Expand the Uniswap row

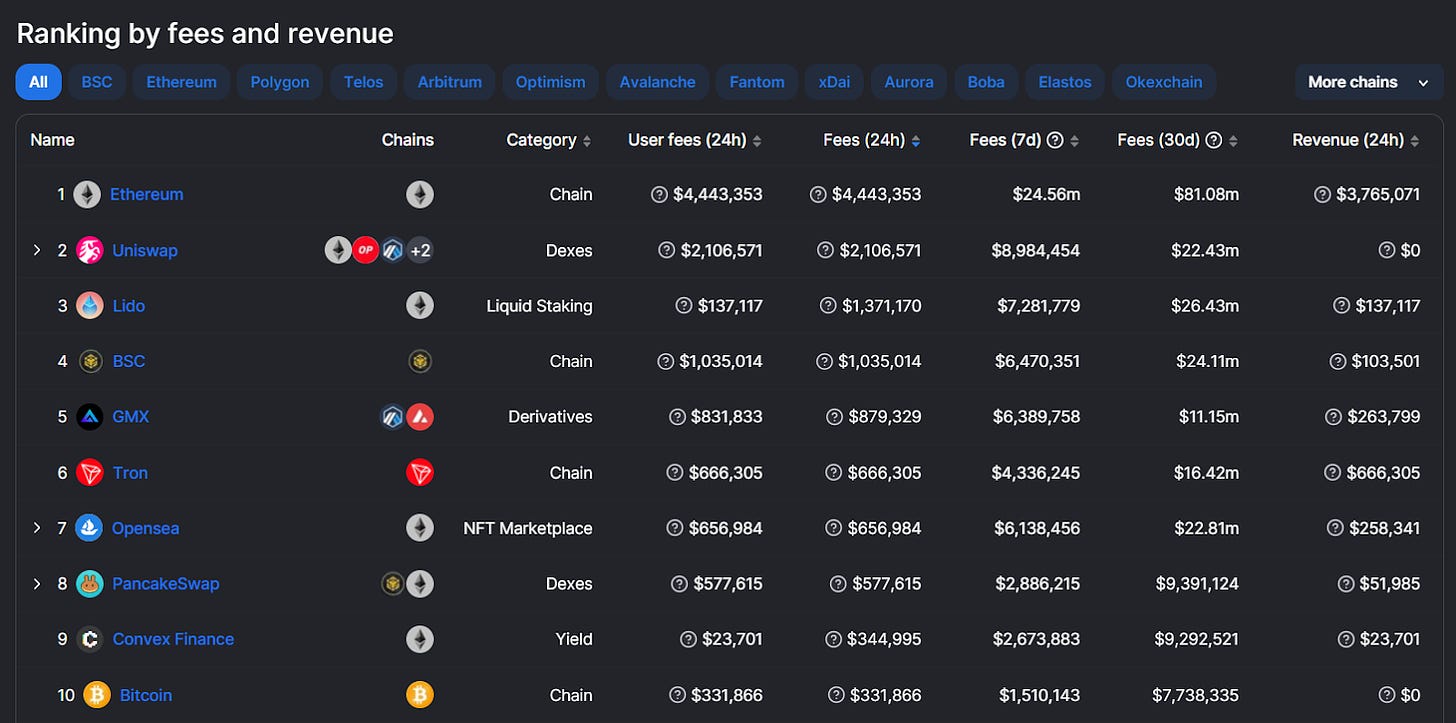click(37, 250)
